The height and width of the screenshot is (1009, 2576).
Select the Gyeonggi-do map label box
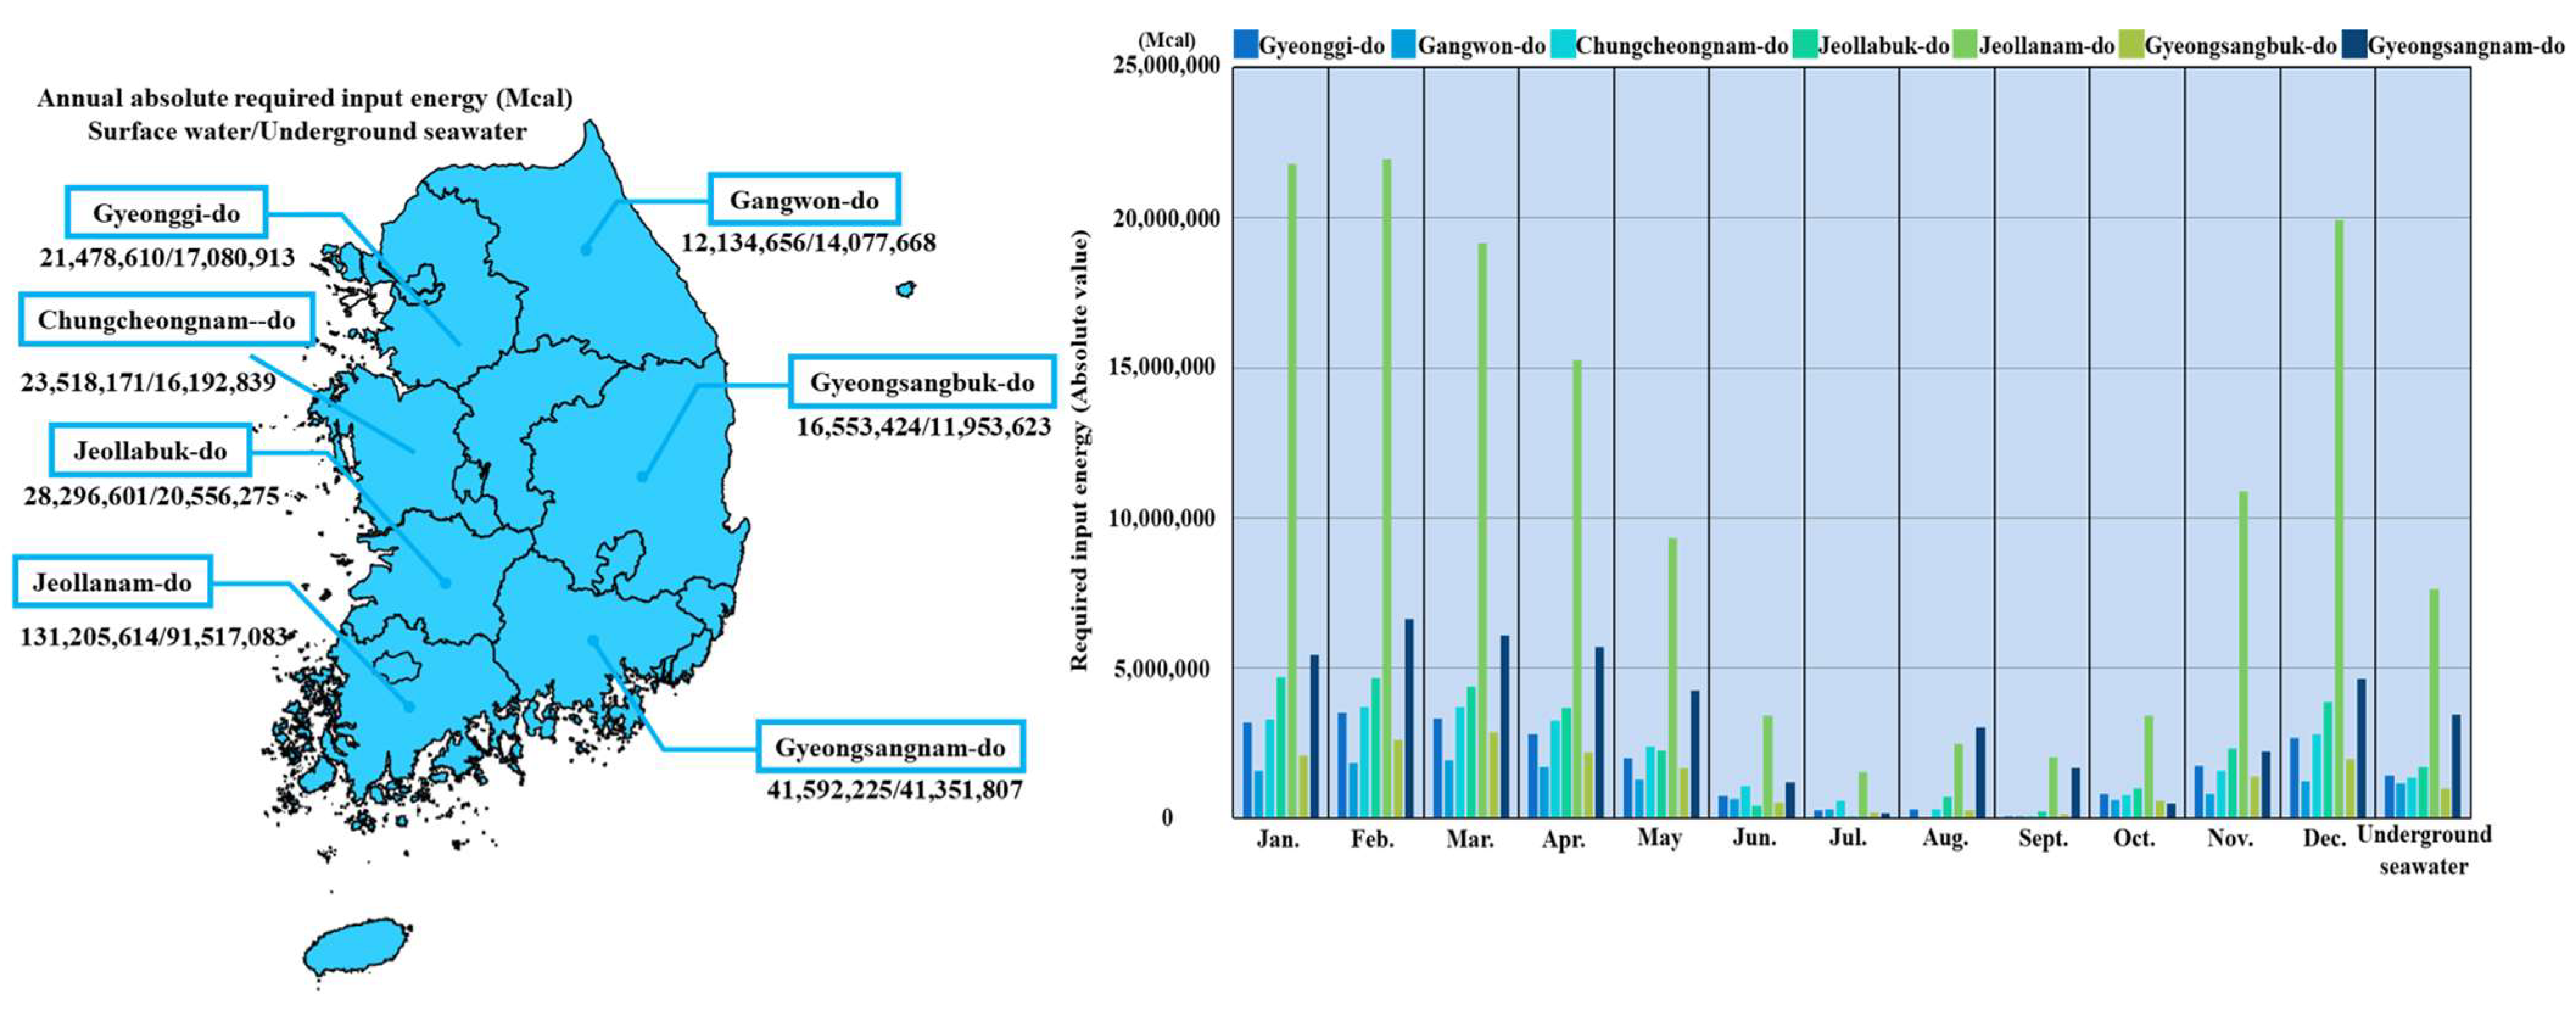pos(166,213)
